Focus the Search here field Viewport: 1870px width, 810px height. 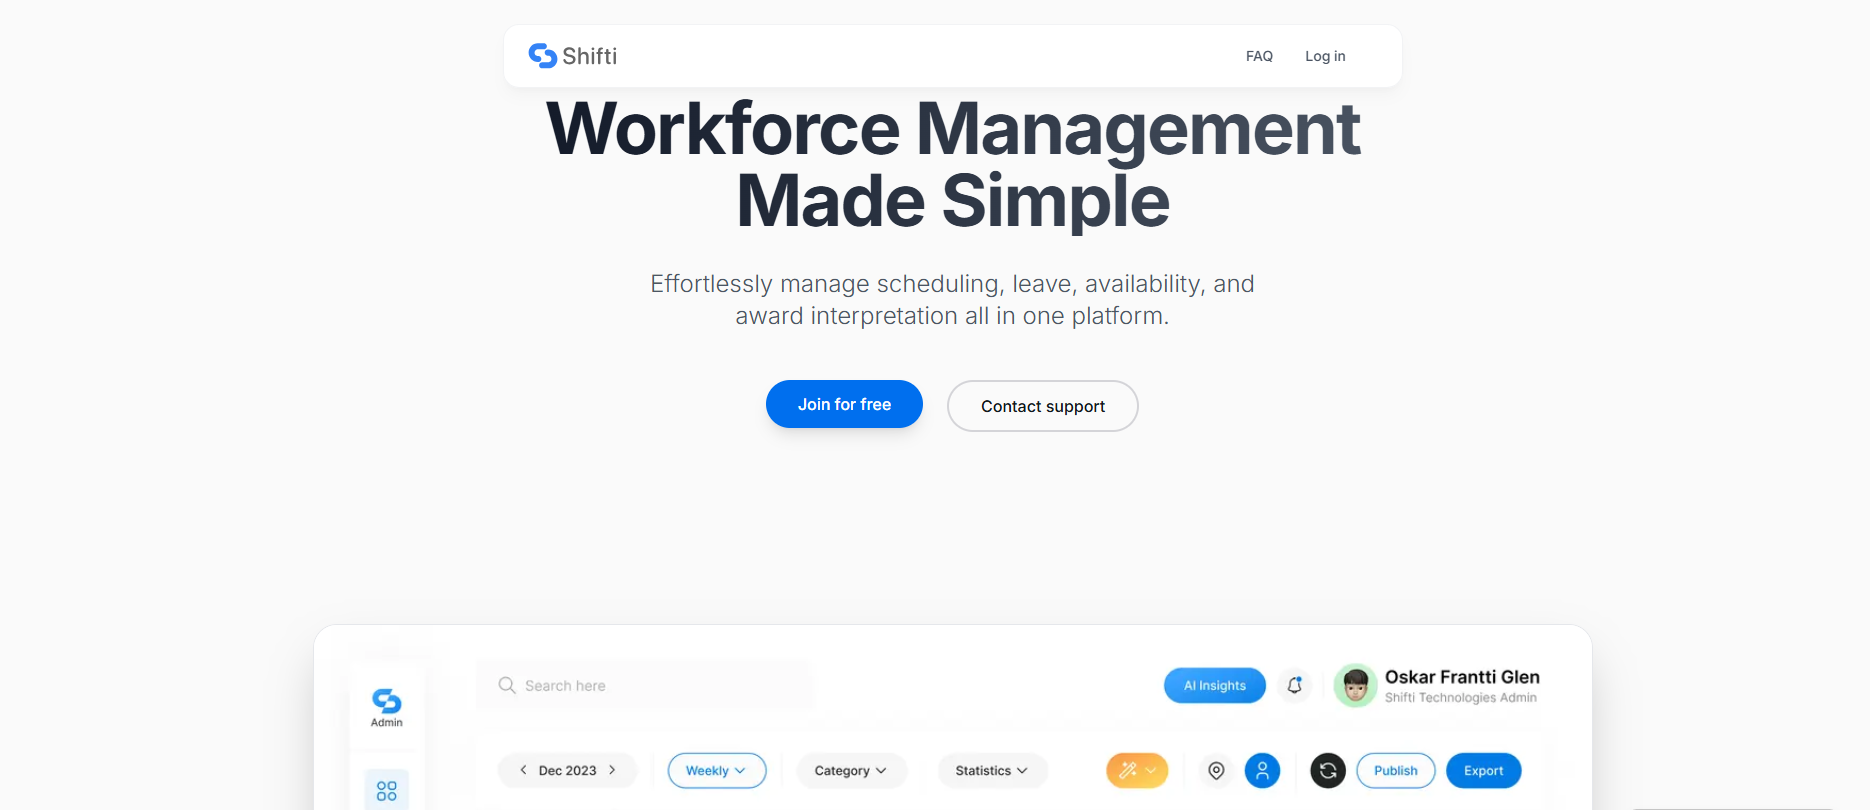point(645,685)
